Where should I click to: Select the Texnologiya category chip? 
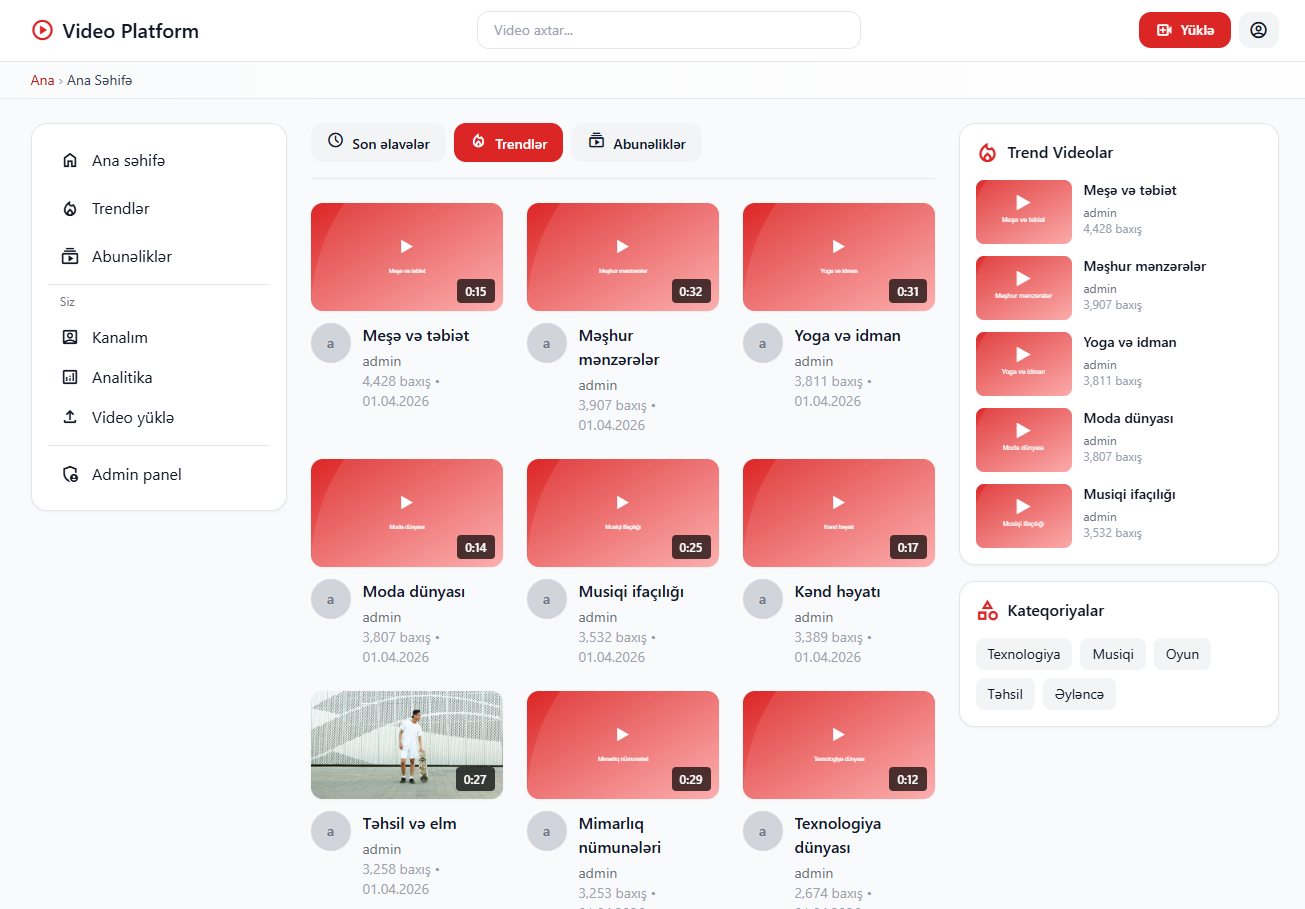(1023, 653)
